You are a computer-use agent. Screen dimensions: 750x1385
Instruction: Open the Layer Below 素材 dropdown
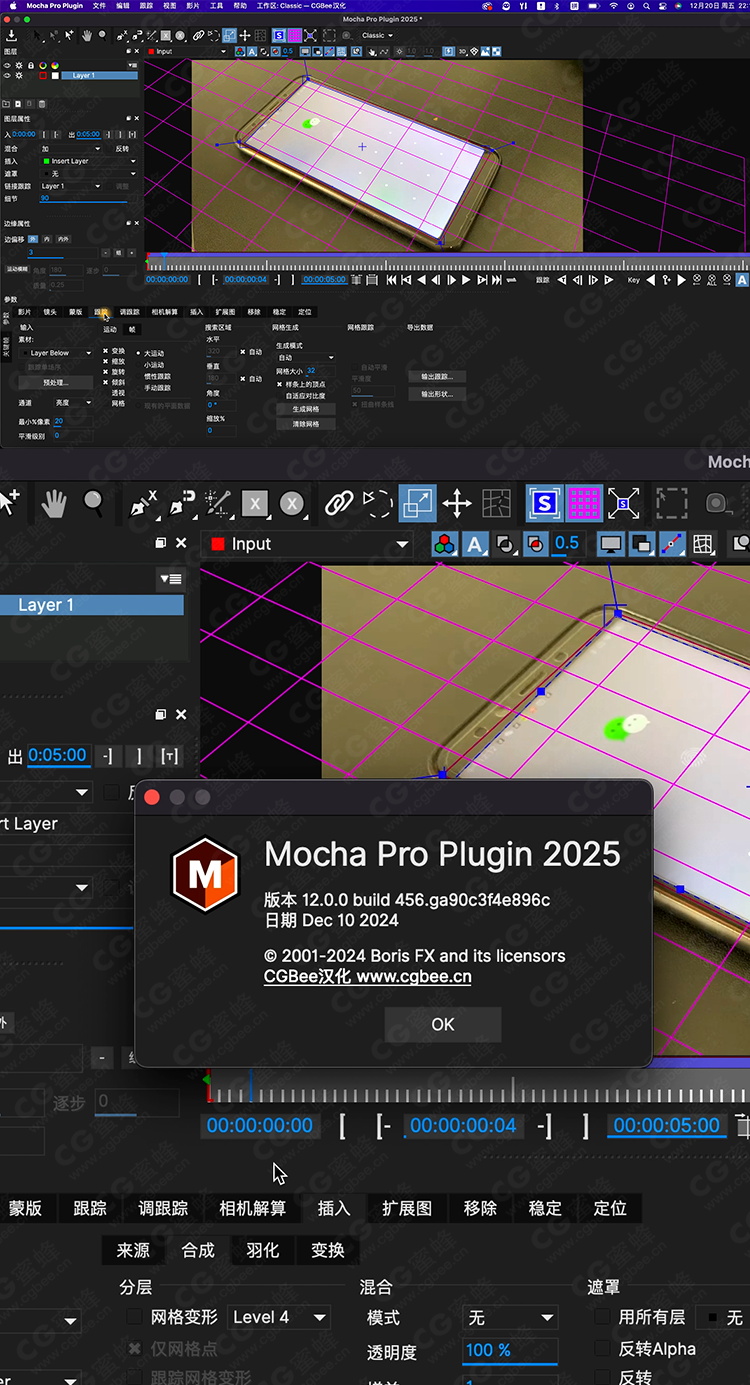[58, 353]
